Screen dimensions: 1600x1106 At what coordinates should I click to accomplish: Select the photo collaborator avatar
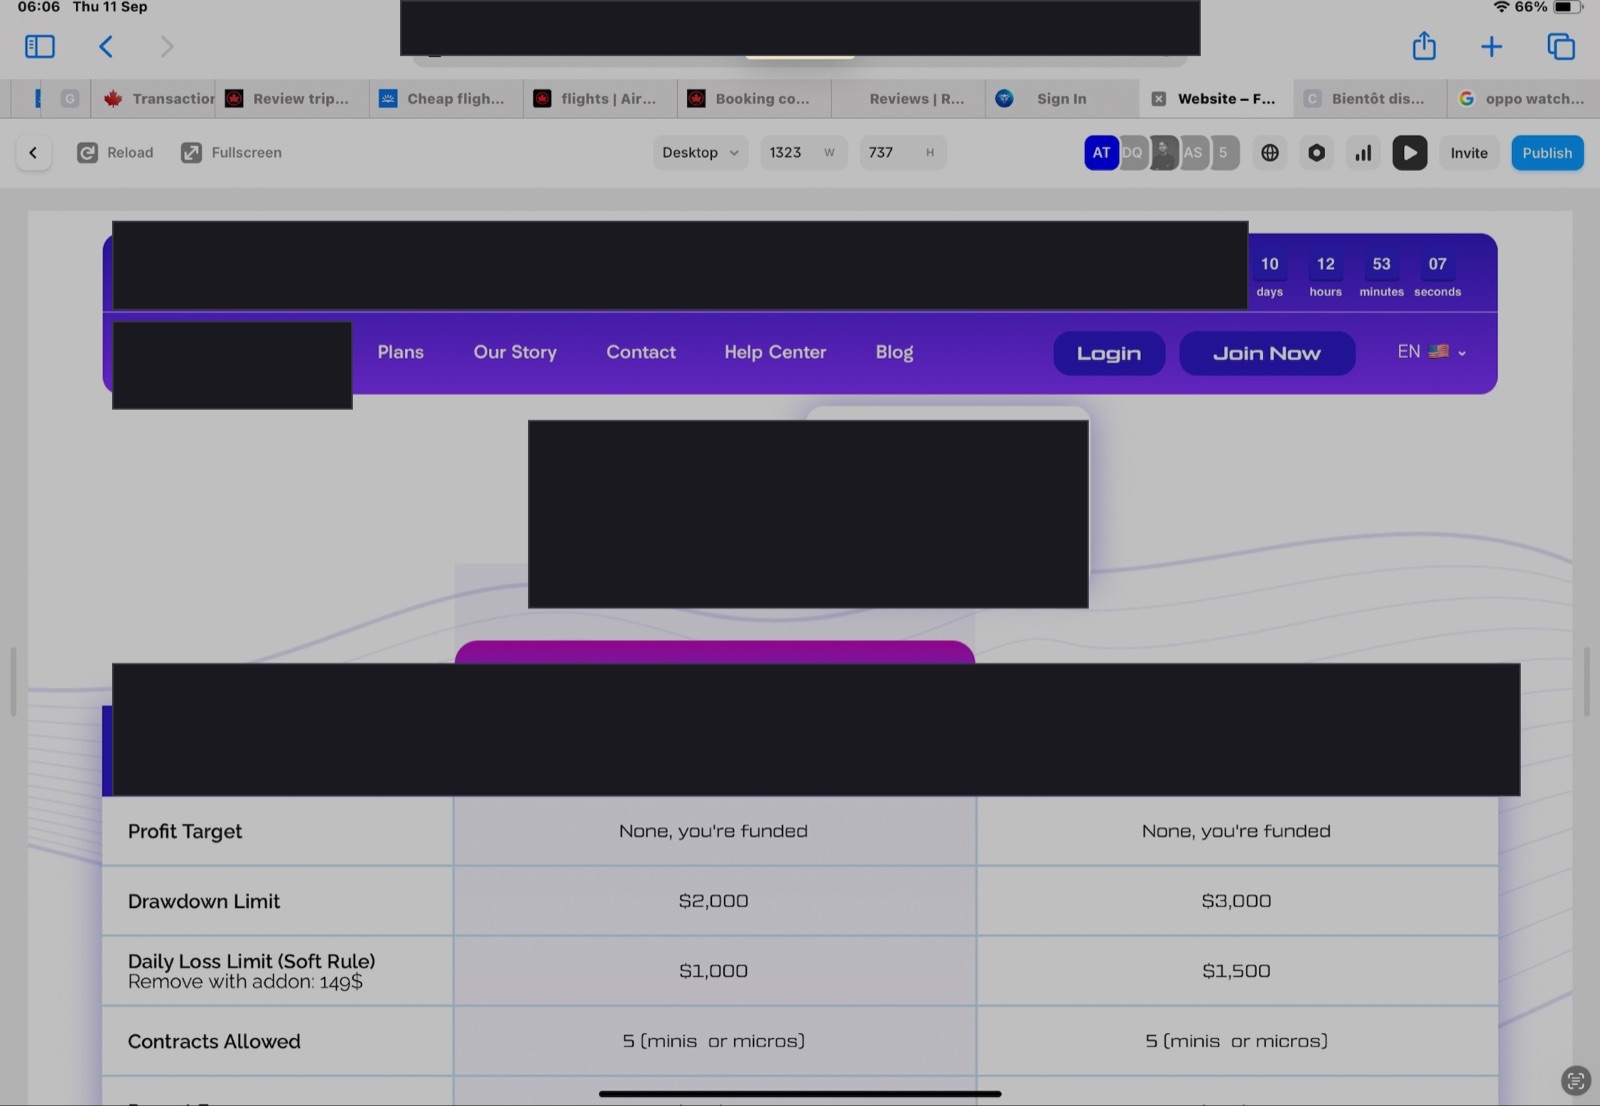[1163, 153]
